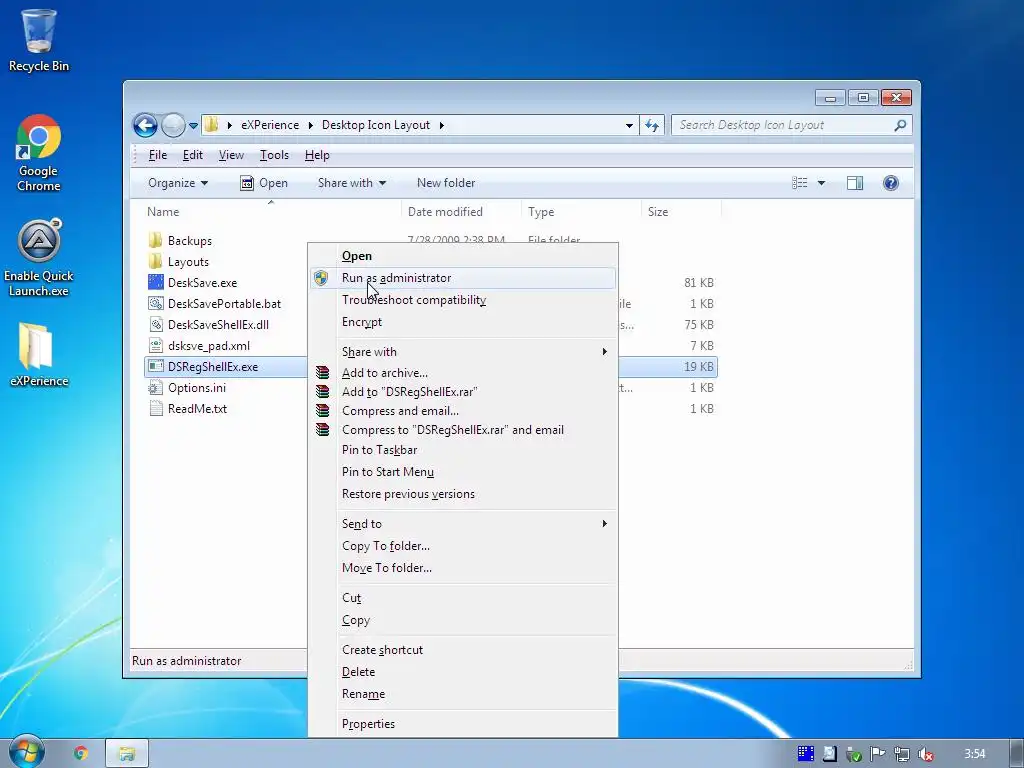Click New folder in the toolbar
The image size is (1024, 768).
tap(446, 184)
